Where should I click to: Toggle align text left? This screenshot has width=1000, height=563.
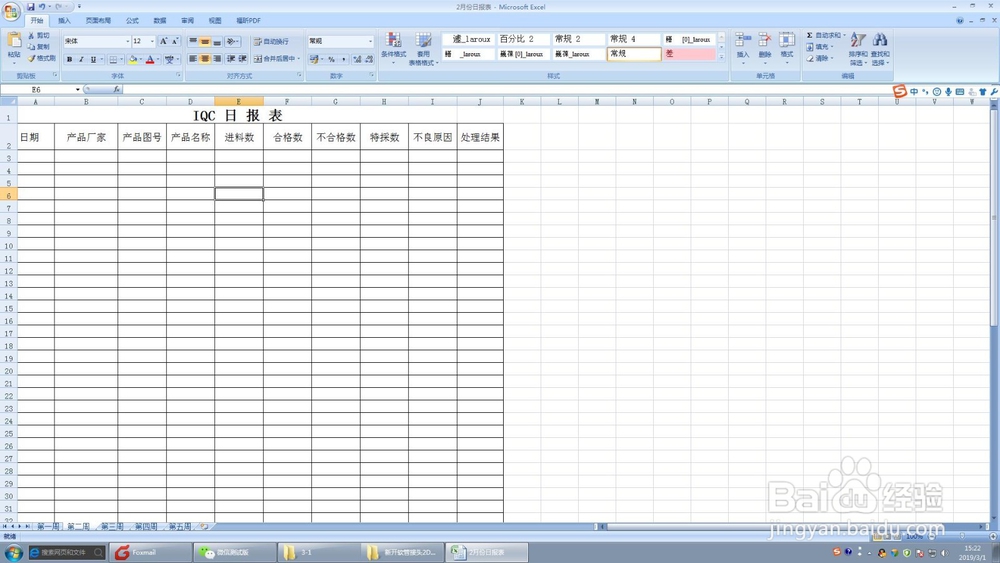click(193, 59)
